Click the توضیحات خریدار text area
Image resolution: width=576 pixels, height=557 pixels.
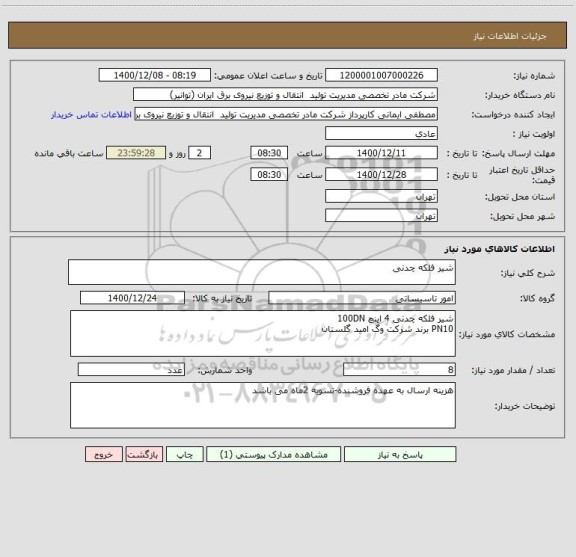[x=263, y=405]
